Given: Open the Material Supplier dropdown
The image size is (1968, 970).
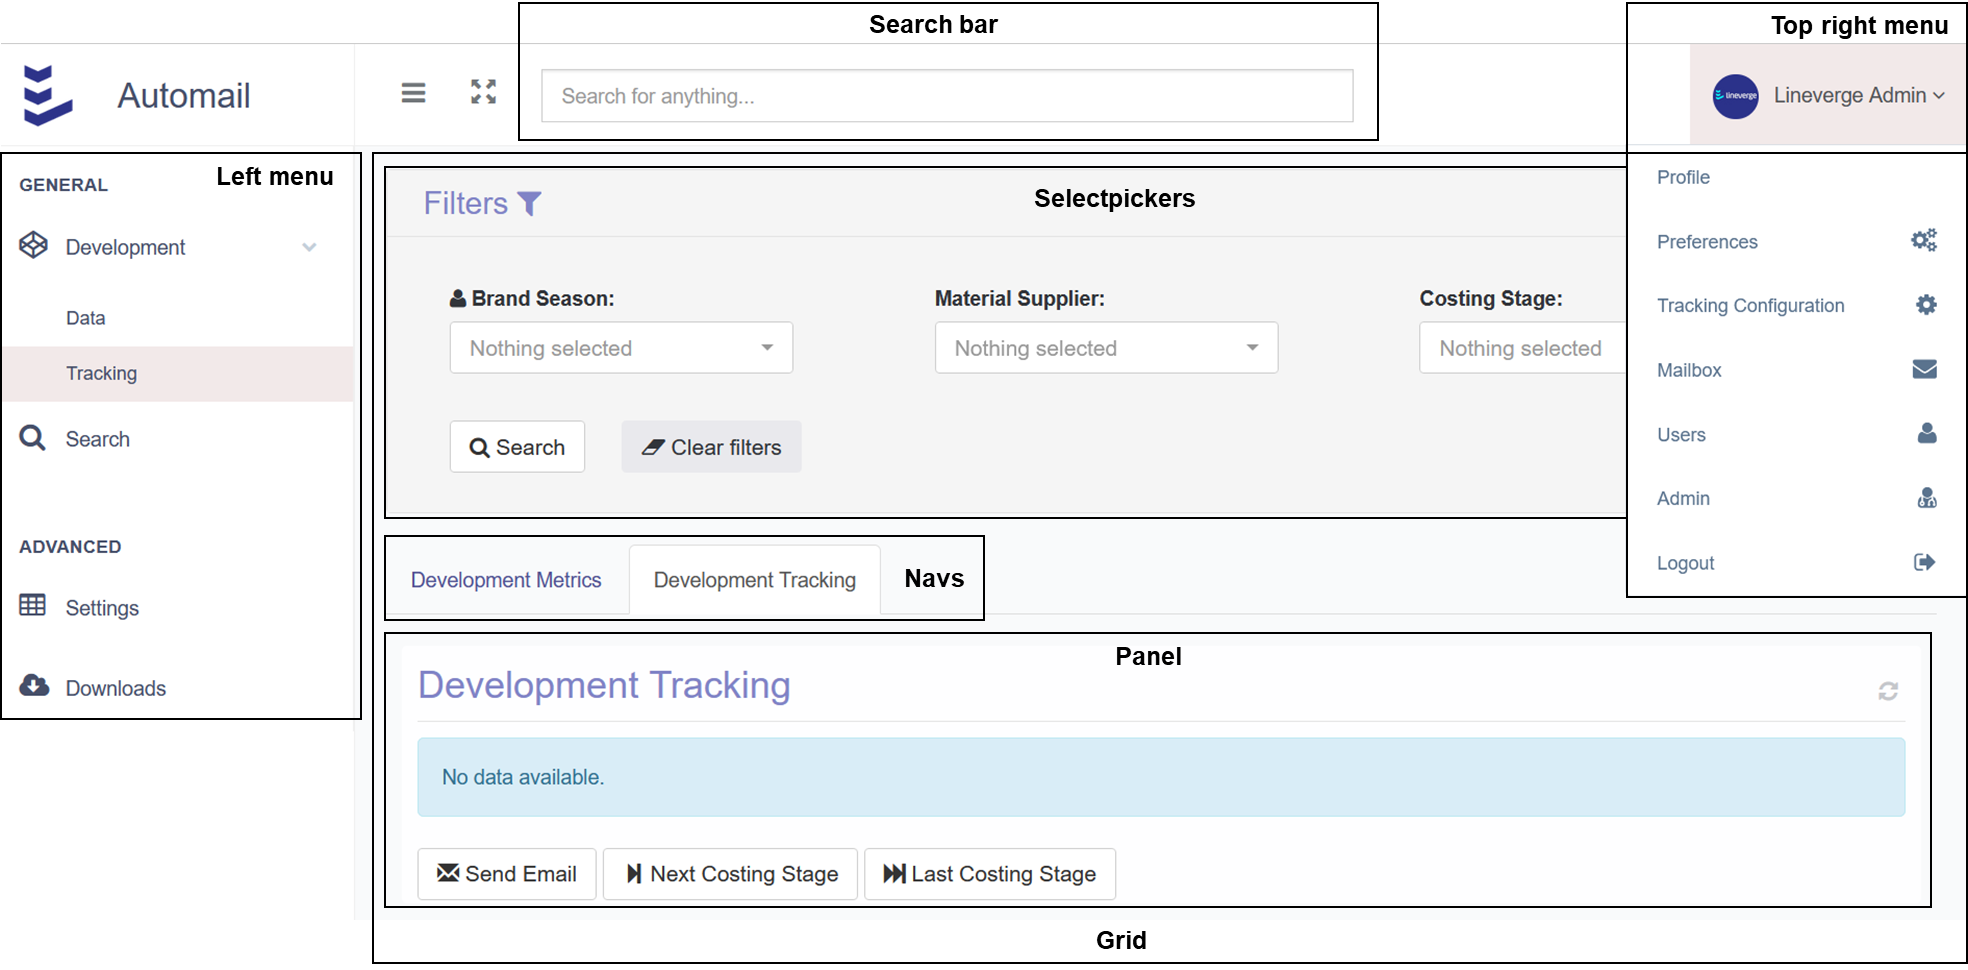Looking at the screenshot, I should [1106, 348].
